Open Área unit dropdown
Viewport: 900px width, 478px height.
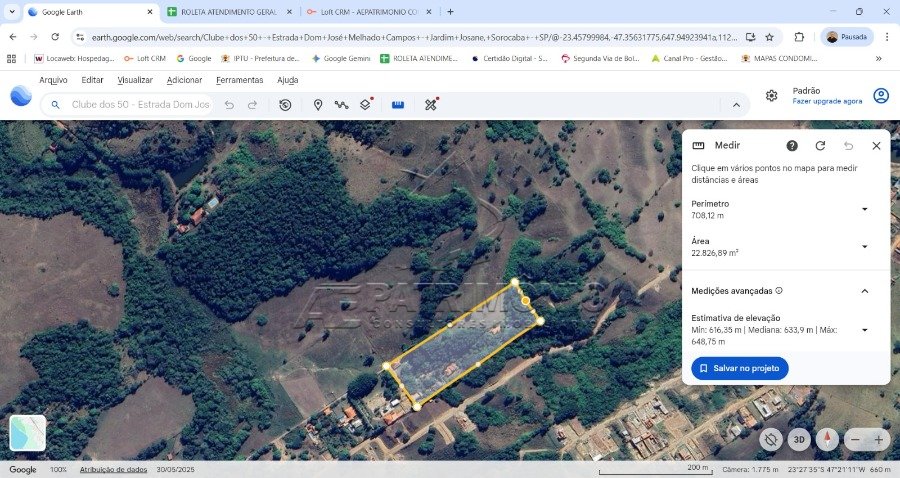pos(864,247)
